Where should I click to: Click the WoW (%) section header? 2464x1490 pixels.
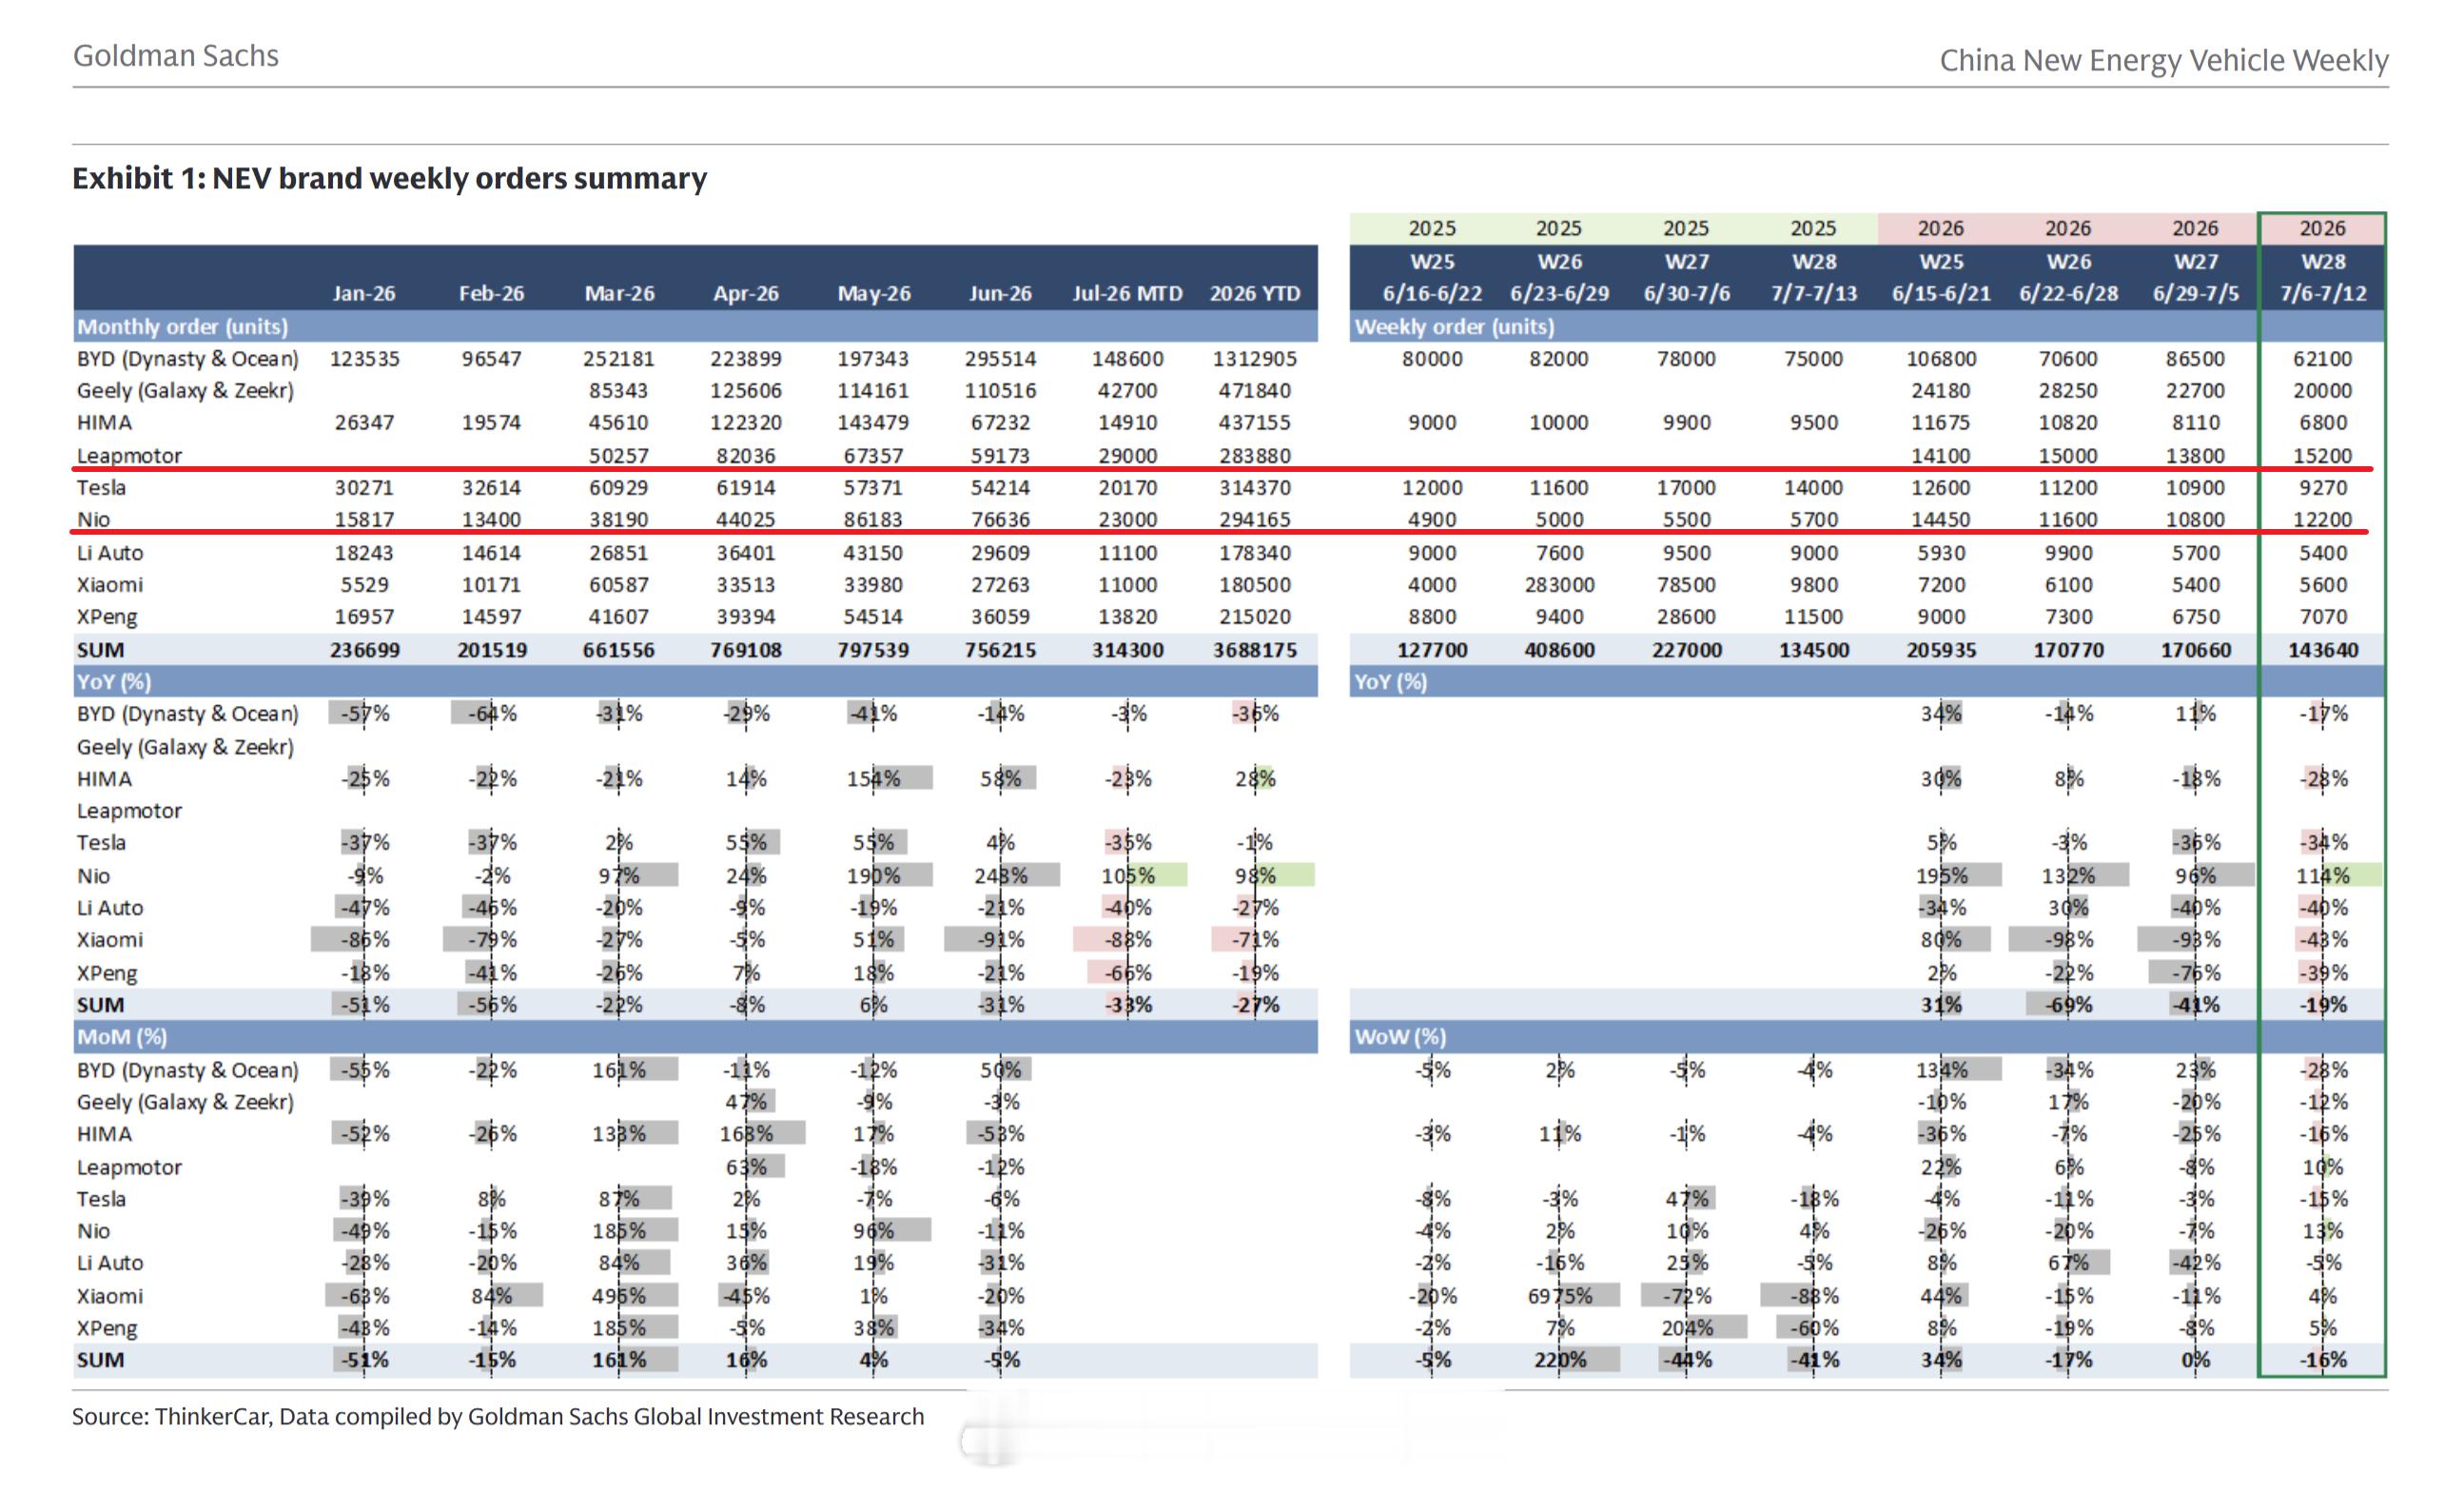(1400, 1036)
